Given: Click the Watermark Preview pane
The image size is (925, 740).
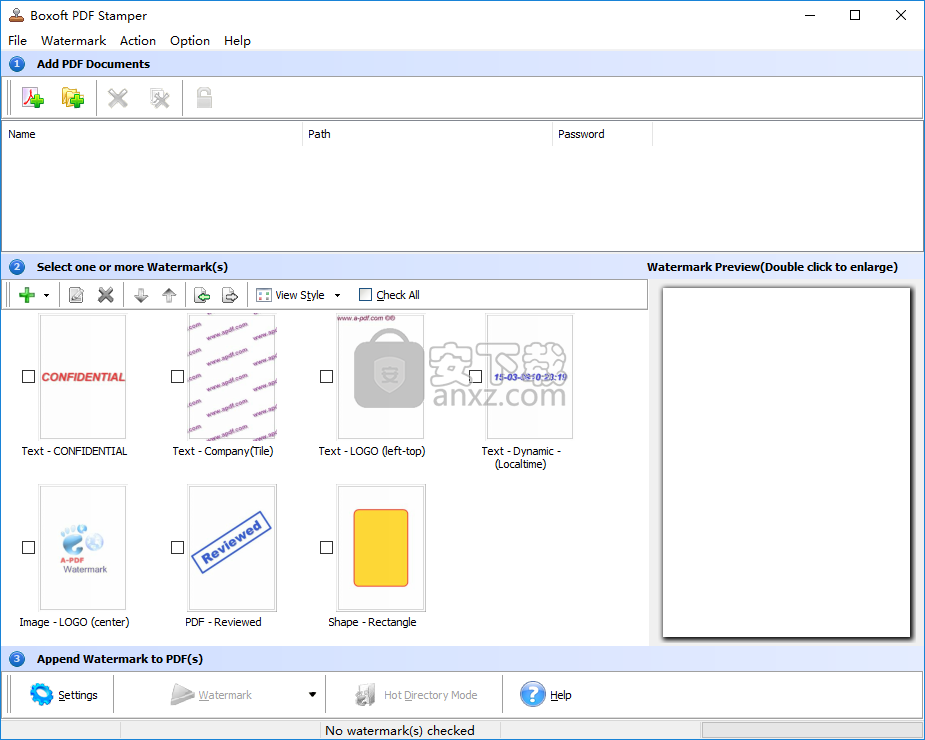Looking at the screenshot, I should [786, 462].
